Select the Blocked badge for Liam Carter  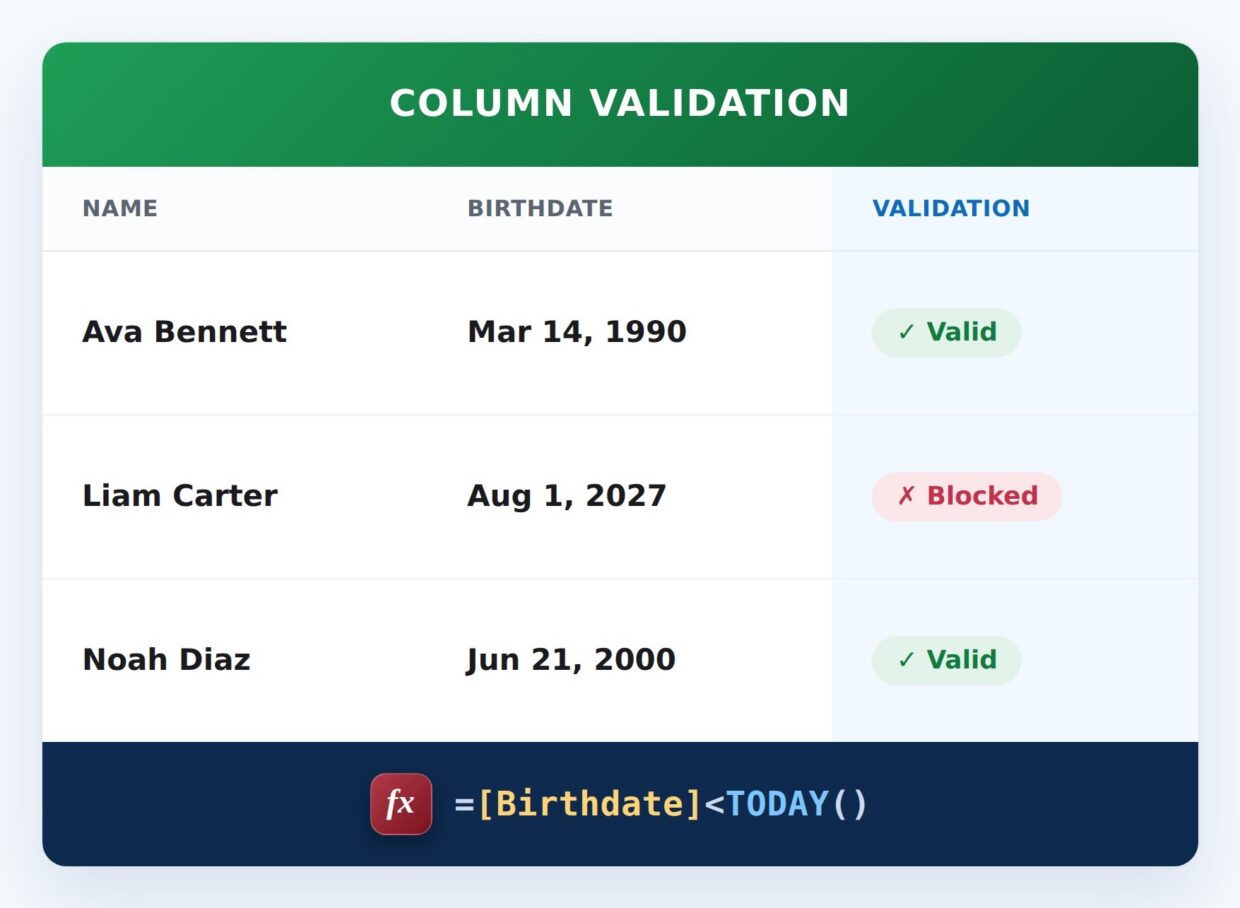[967, 496]
